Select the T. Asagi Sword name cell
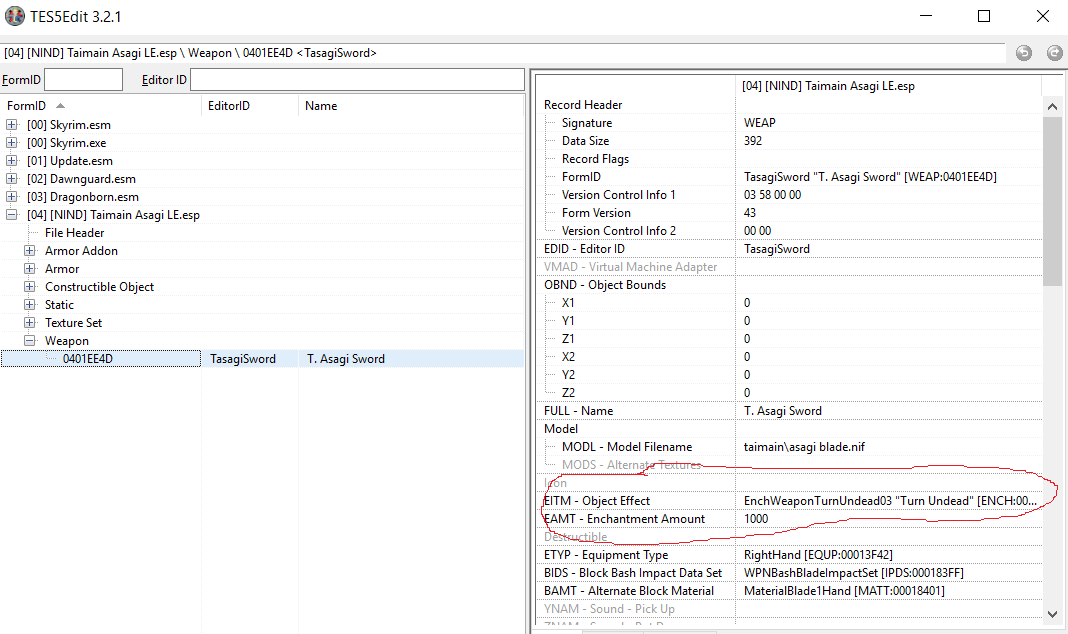The width and height of the screenshot is (1068, 634). (x=411, y=359)
